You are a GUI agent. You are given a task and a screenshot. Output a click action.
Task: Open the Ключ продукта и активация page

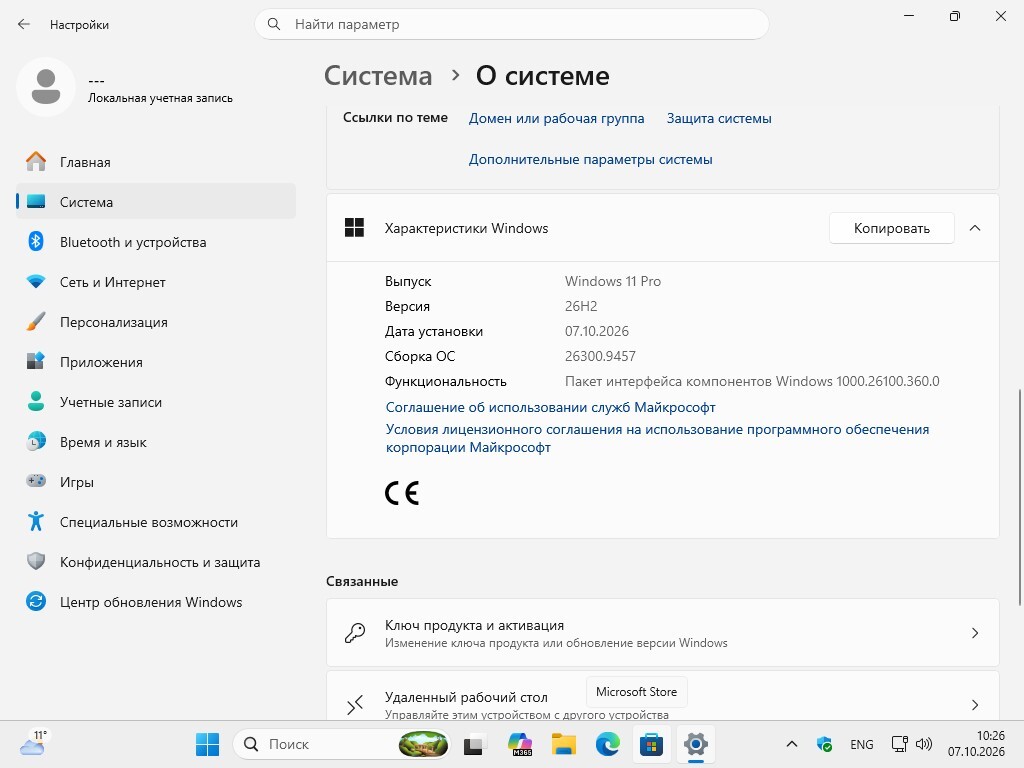(x=662, y=633)
